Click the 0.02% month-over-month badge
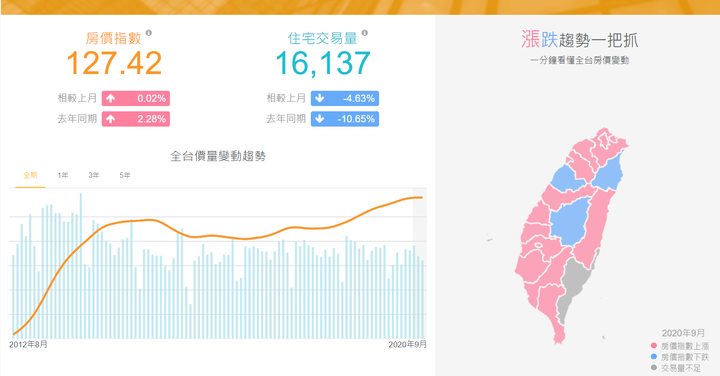 pos(136,99)
